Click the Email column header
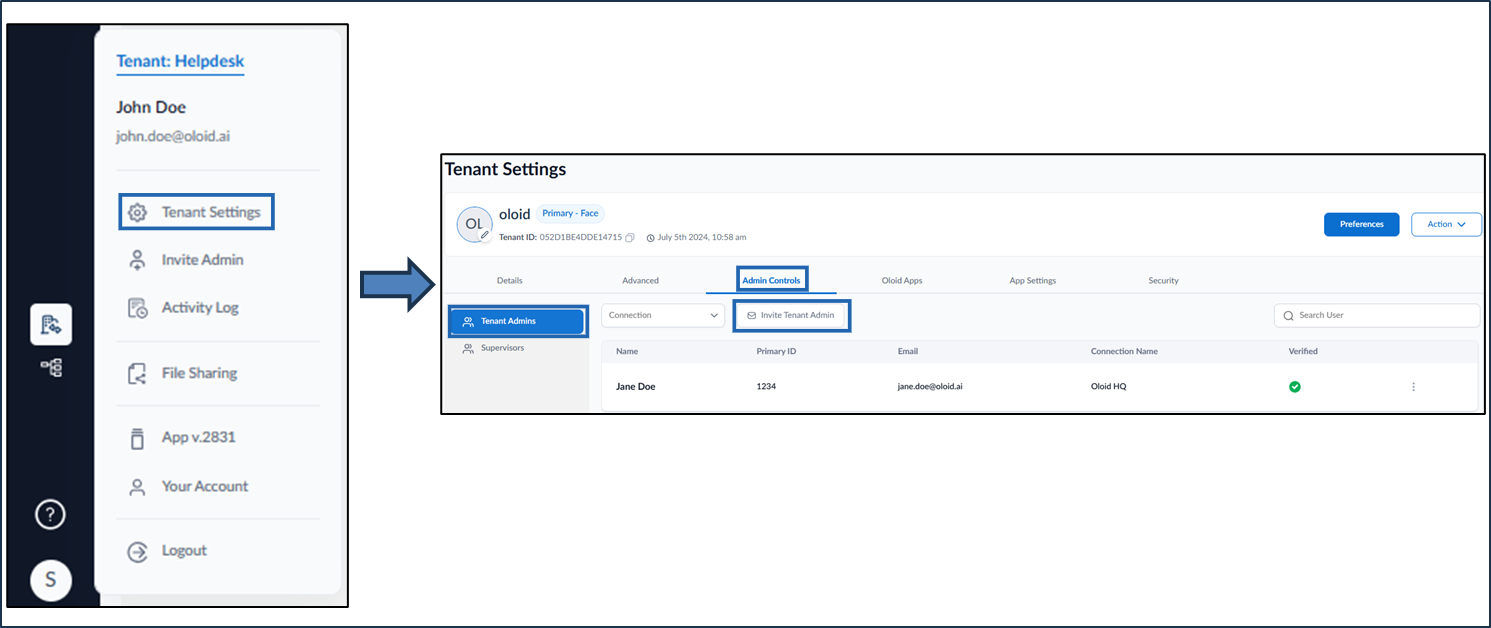The height and width of the screenshot is (628, 1491). (908, 351)
